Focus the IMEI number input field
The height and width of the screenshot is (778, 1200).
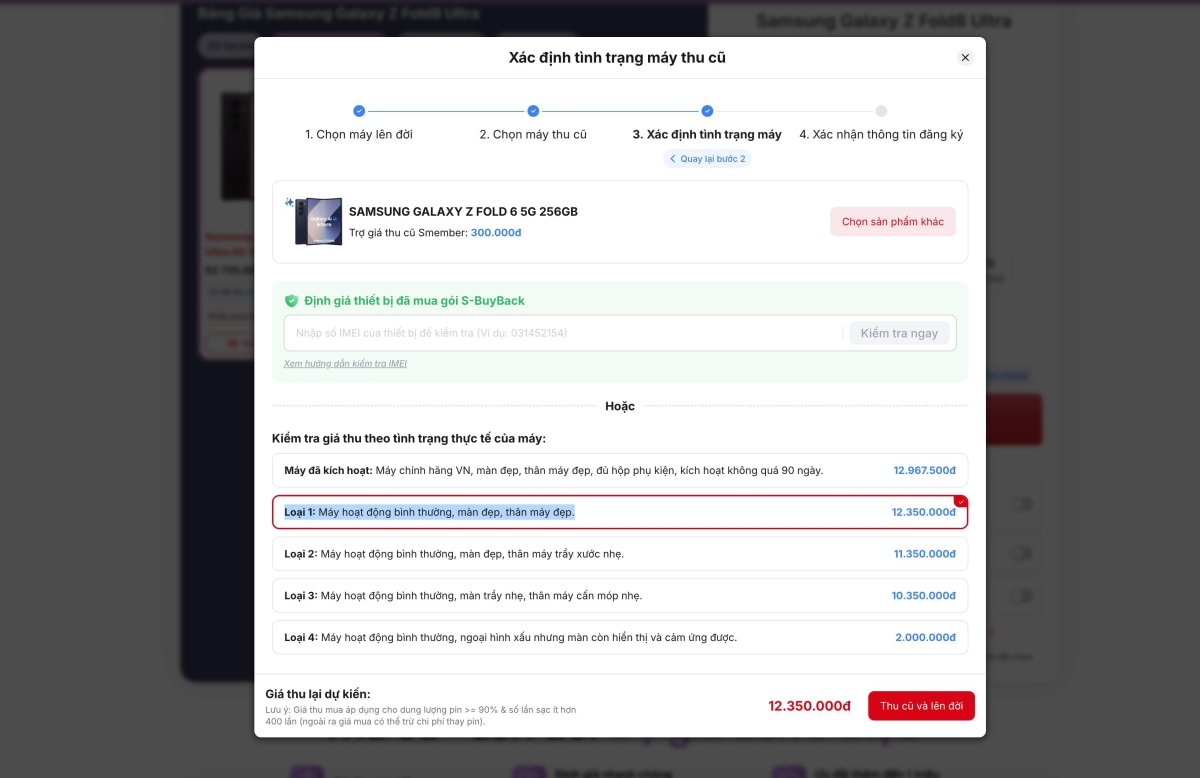pos(565,333)
